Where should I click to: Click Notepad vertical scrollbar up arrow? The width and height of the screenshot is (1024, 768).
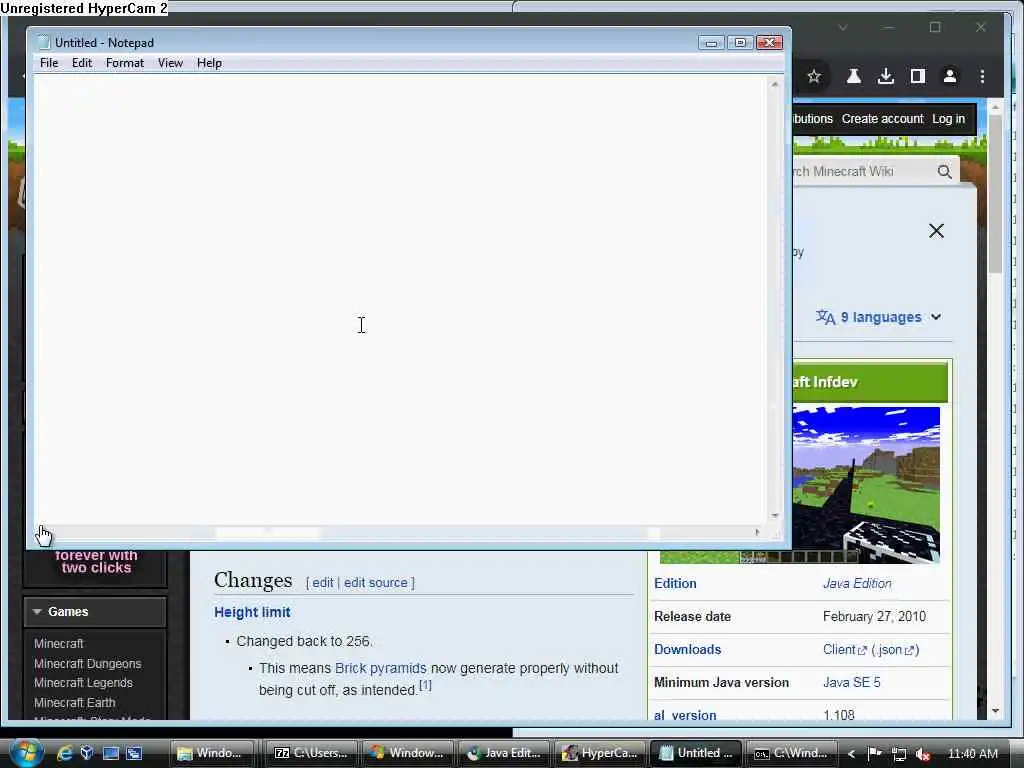pyautogui.click(x=775, y=84)
